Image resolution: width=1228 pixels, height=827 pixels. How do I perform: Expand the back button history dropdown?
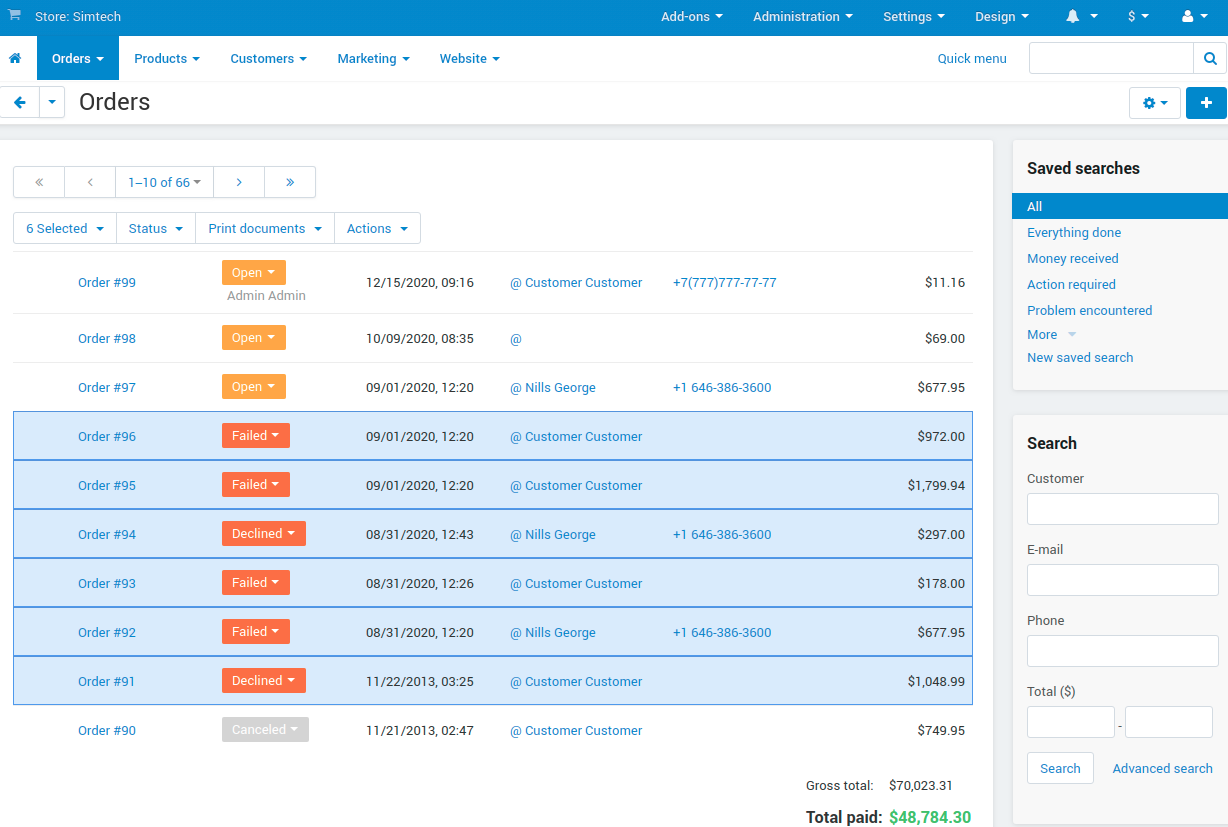pos(52,102)
